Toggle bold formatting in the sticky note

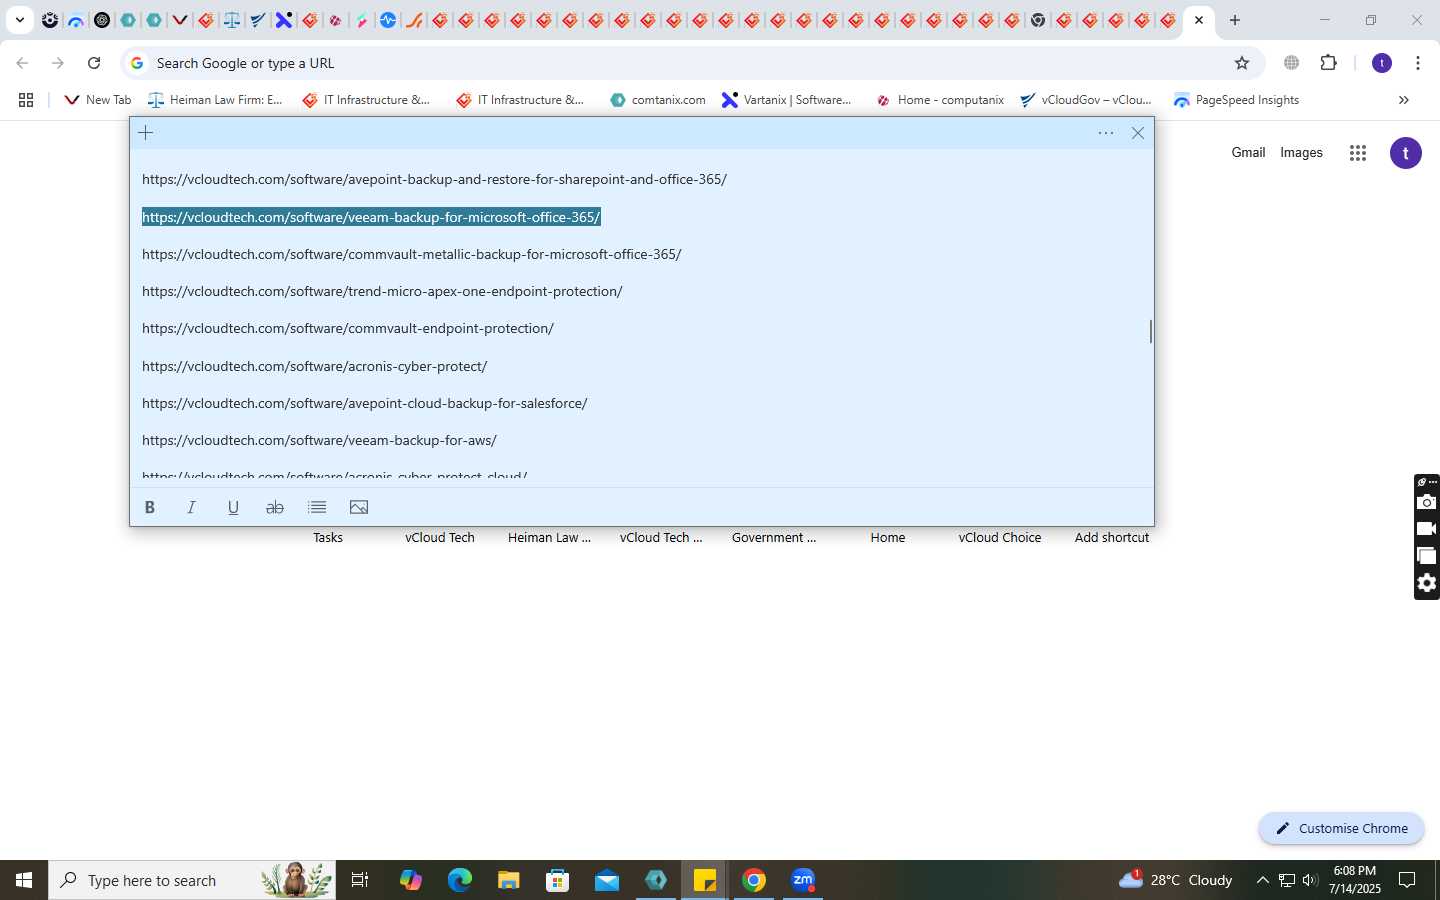pos(150,508)
